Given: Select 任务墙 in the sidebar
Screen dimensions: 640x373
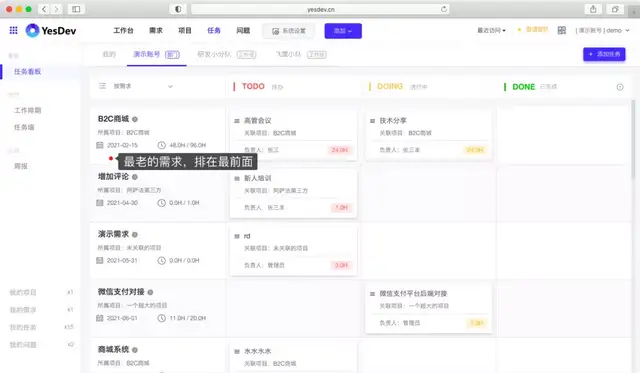Looking at the screenshot, I should [24, 127].
